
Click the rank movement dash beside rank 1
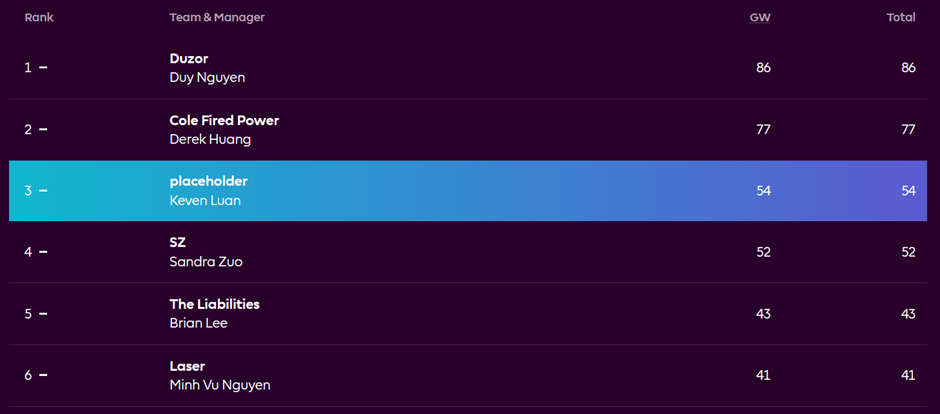coord(43,68)
